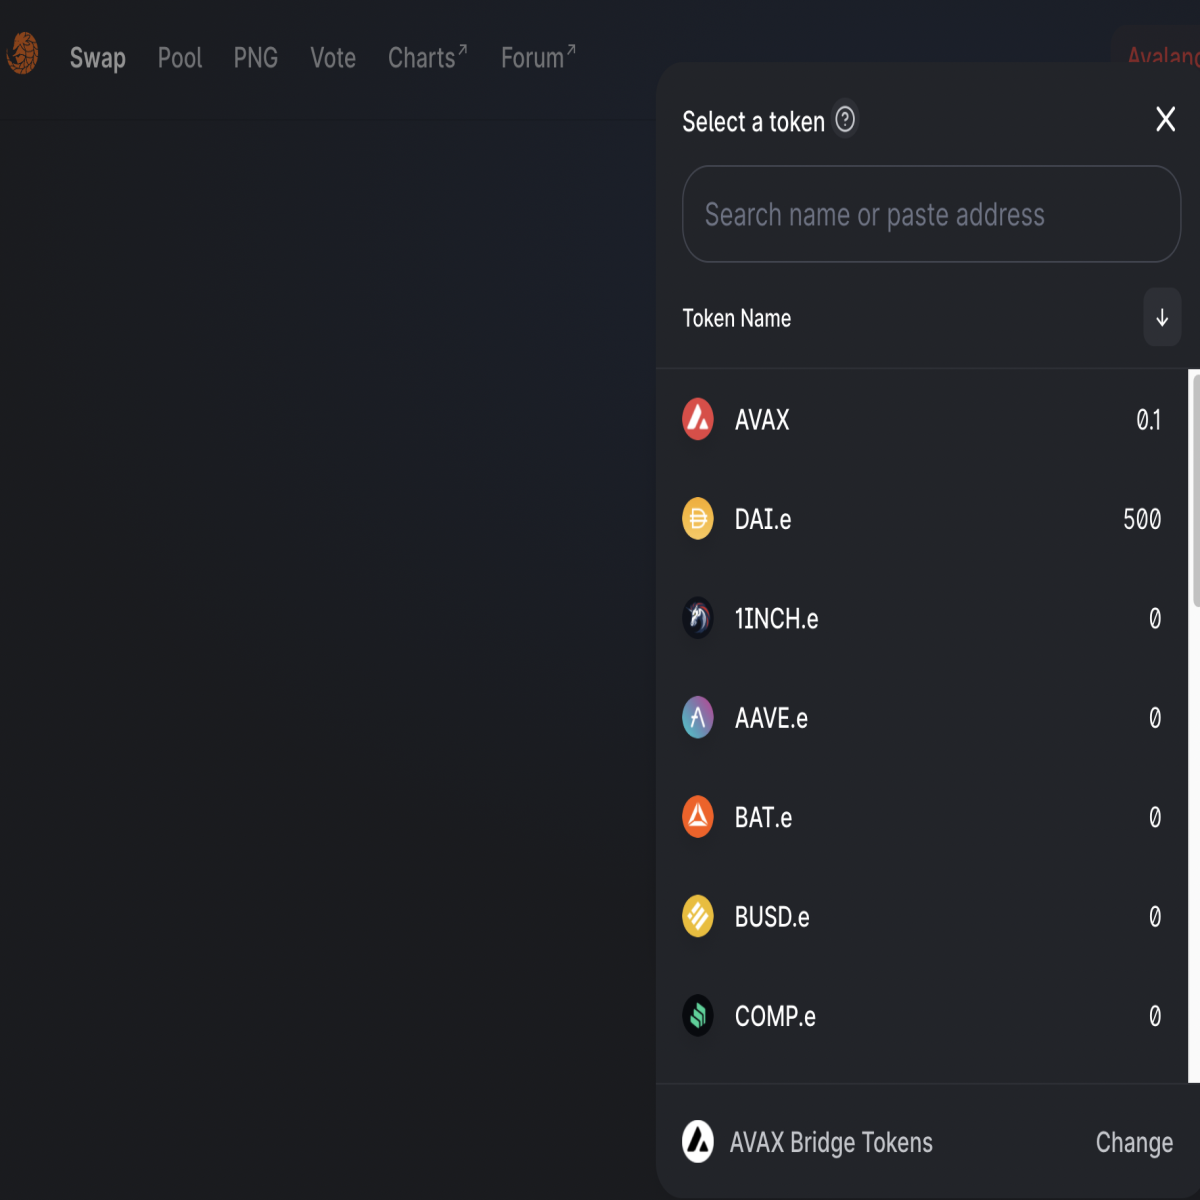The image size is (1200, 1200).
Task: Click the COMP.e token logo
Action: (x=698, y=1016)
